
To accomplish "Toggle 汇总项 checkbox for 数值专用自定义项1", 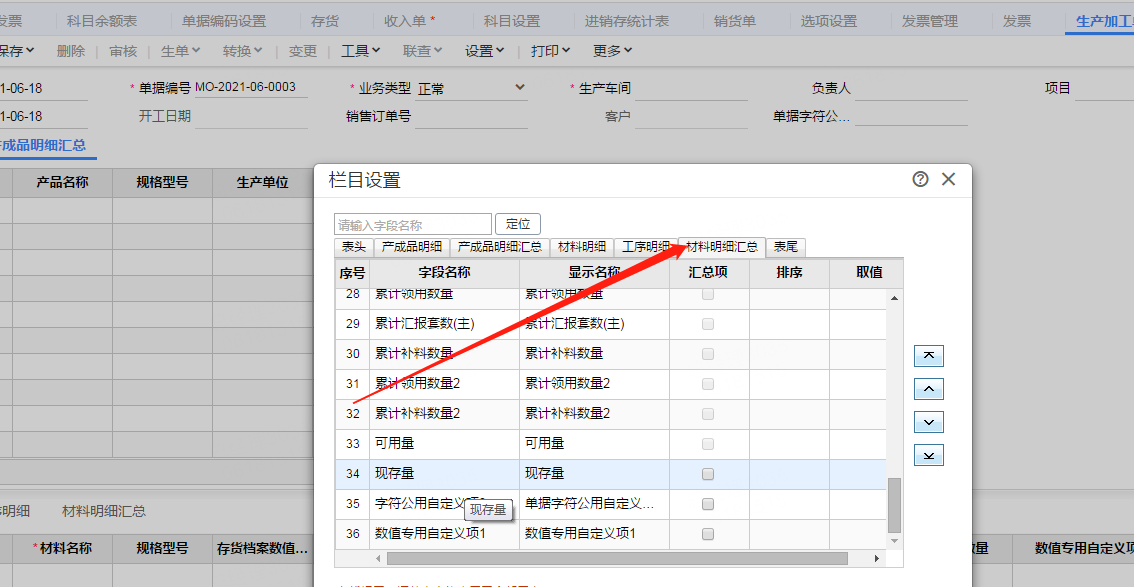I will tap(708, 534).
